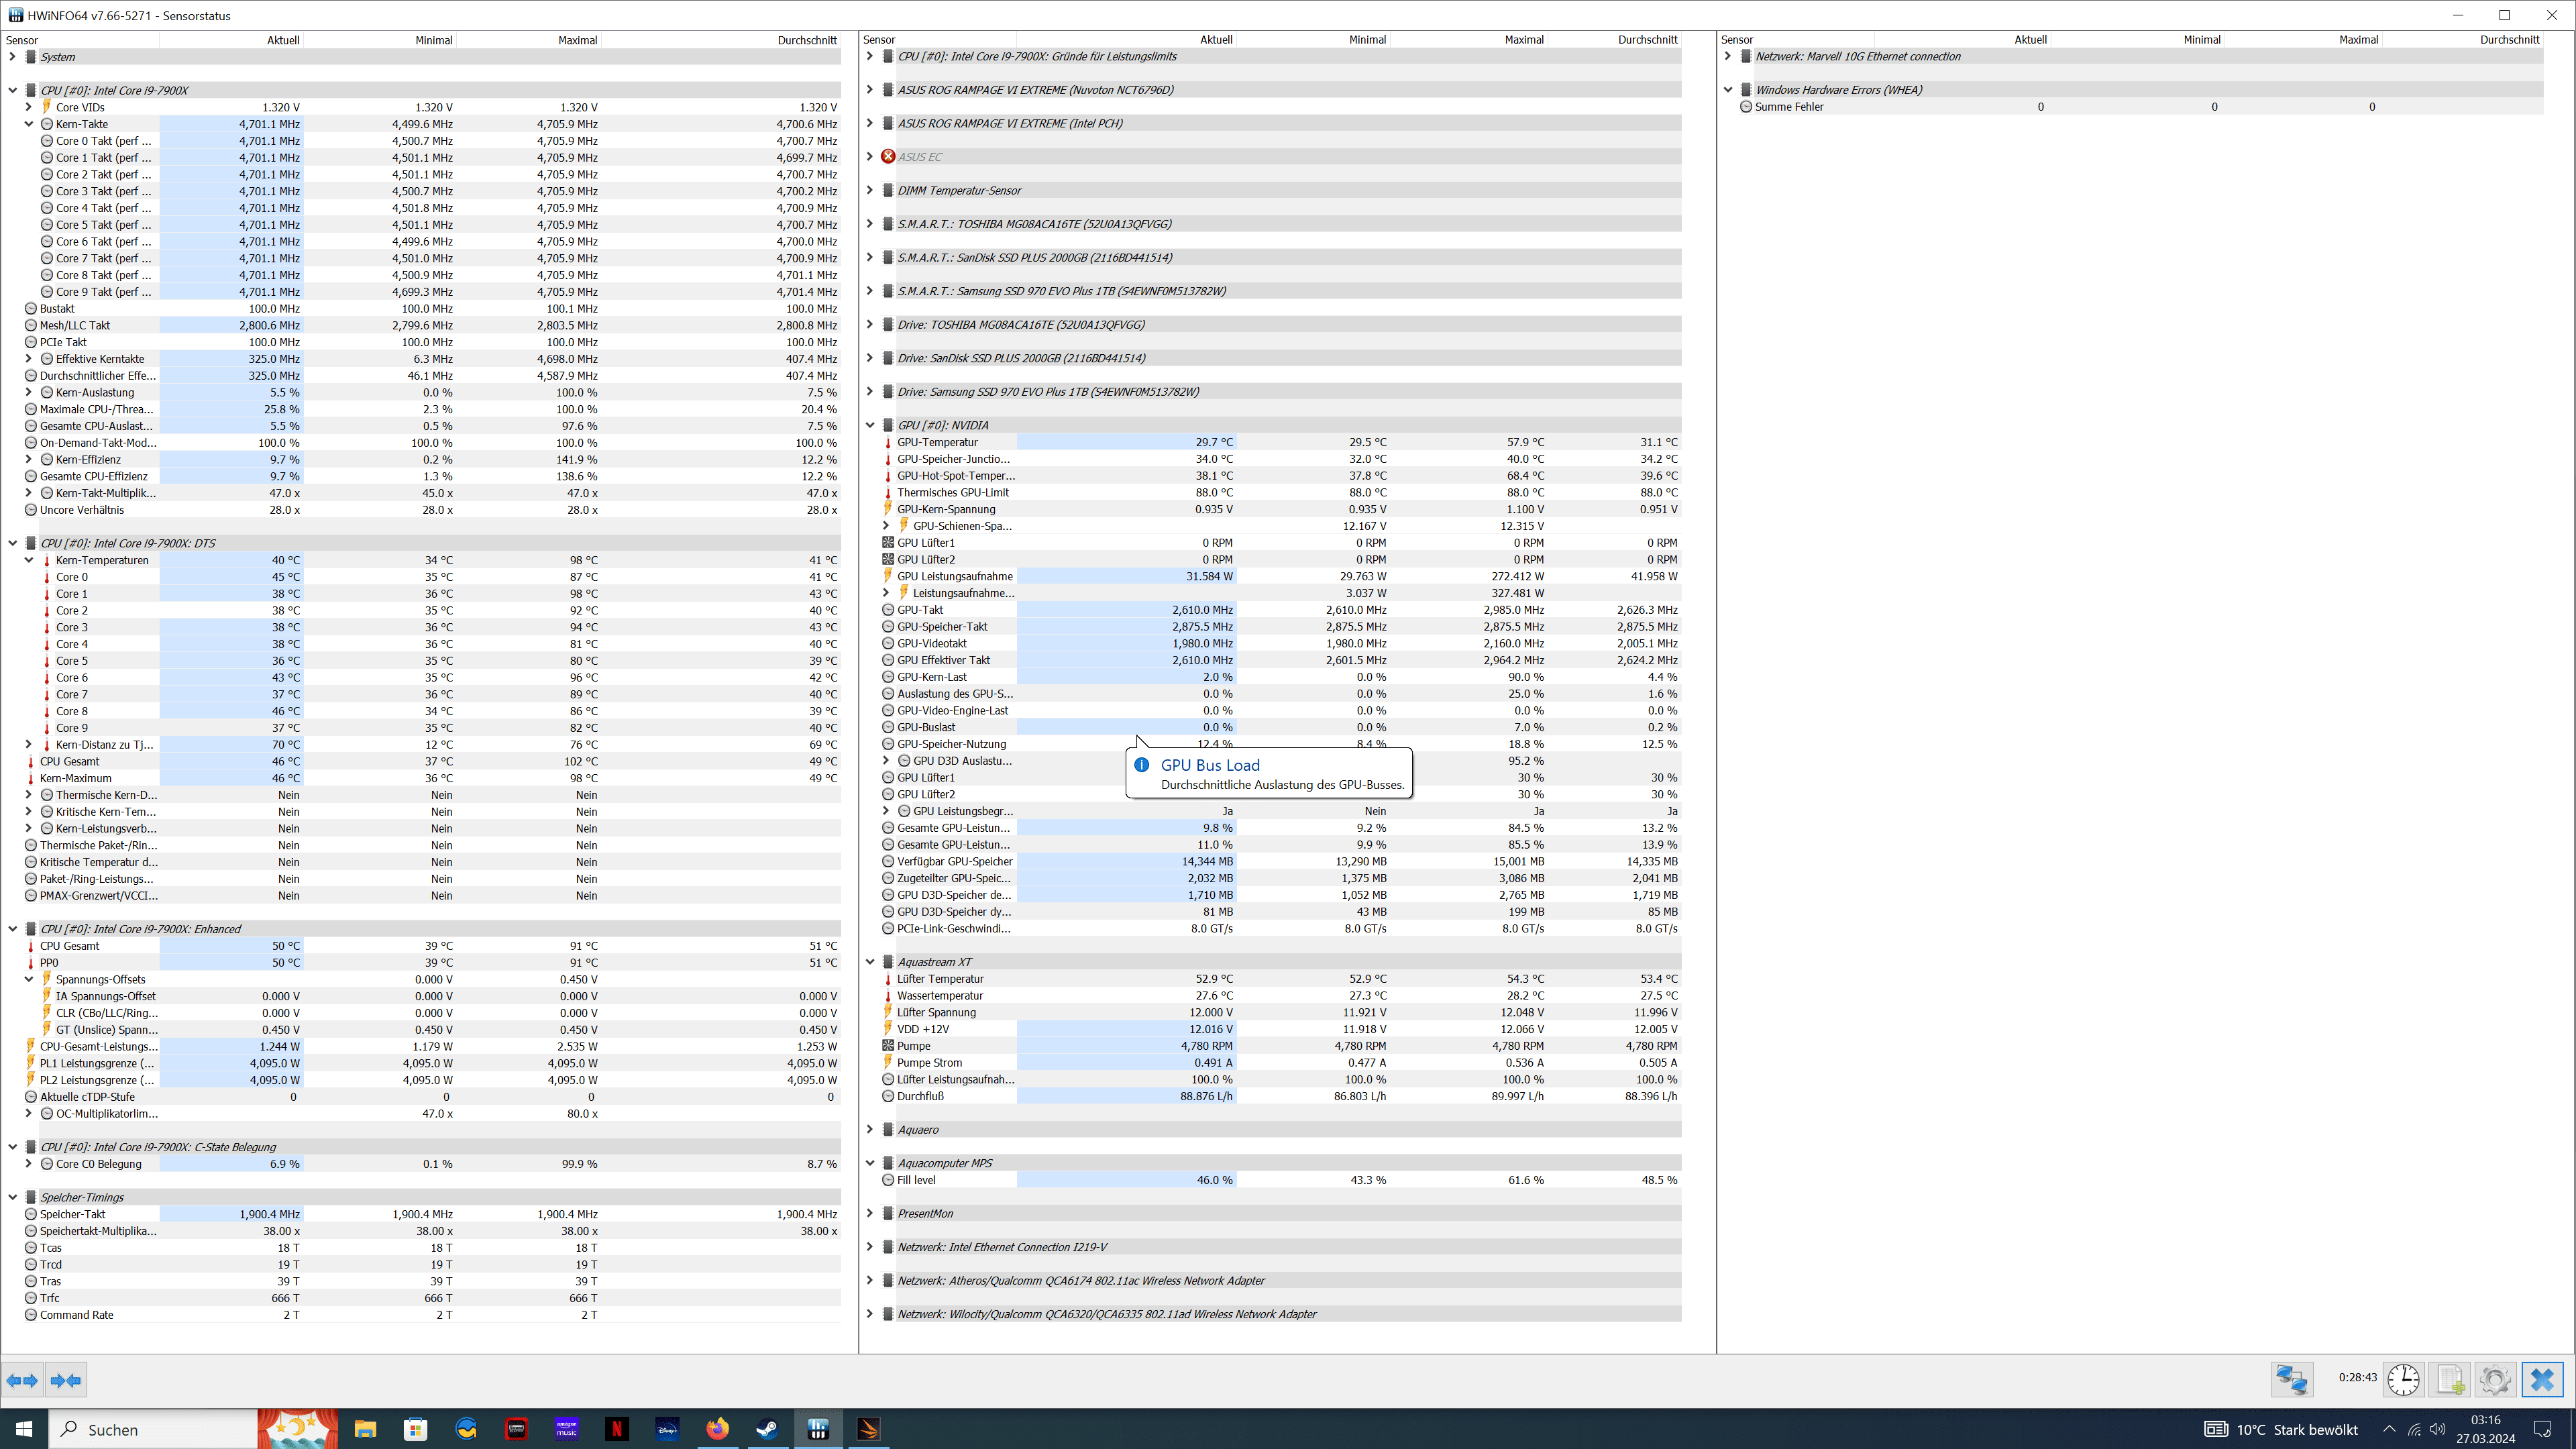Image resolution: width=2576 pixels, height=1449 pixels.
Task: Collapse the GPU [#0]: NVIDIA group
Action: (870, 425)
